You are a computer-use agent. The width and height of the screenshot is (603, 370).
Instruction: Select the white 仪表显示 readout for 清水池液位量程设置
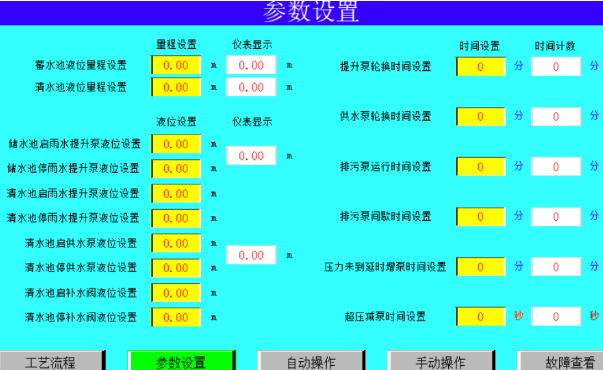[251, 87]
